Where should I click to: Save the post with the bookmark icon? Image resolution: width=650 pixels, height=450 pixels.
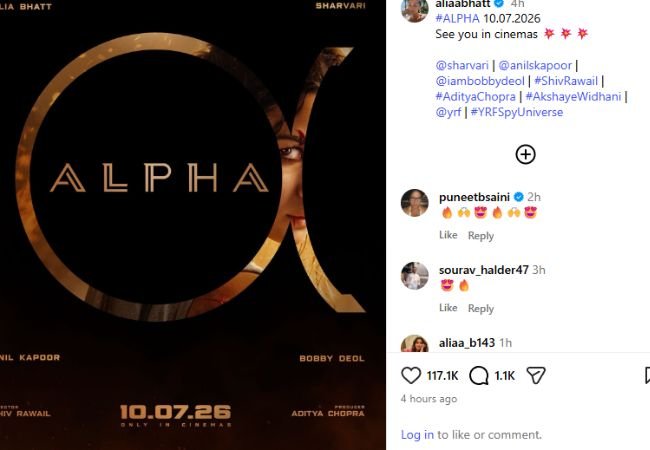click(x=647, y=375)
